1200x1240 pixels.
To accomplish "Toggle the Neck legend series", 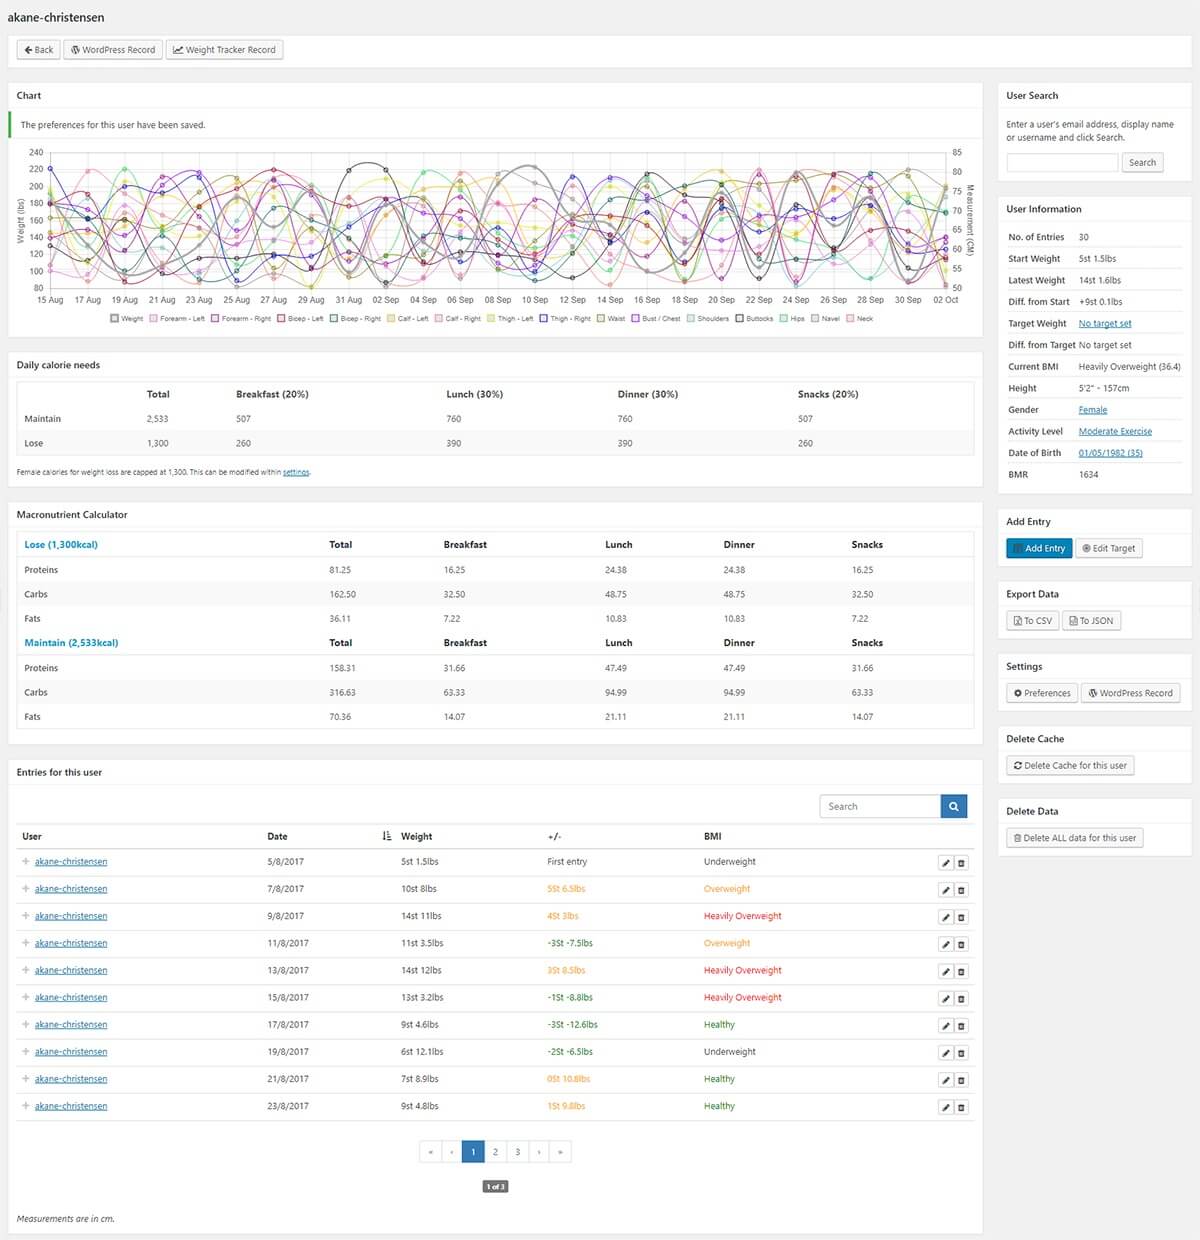I will (860, 319).
